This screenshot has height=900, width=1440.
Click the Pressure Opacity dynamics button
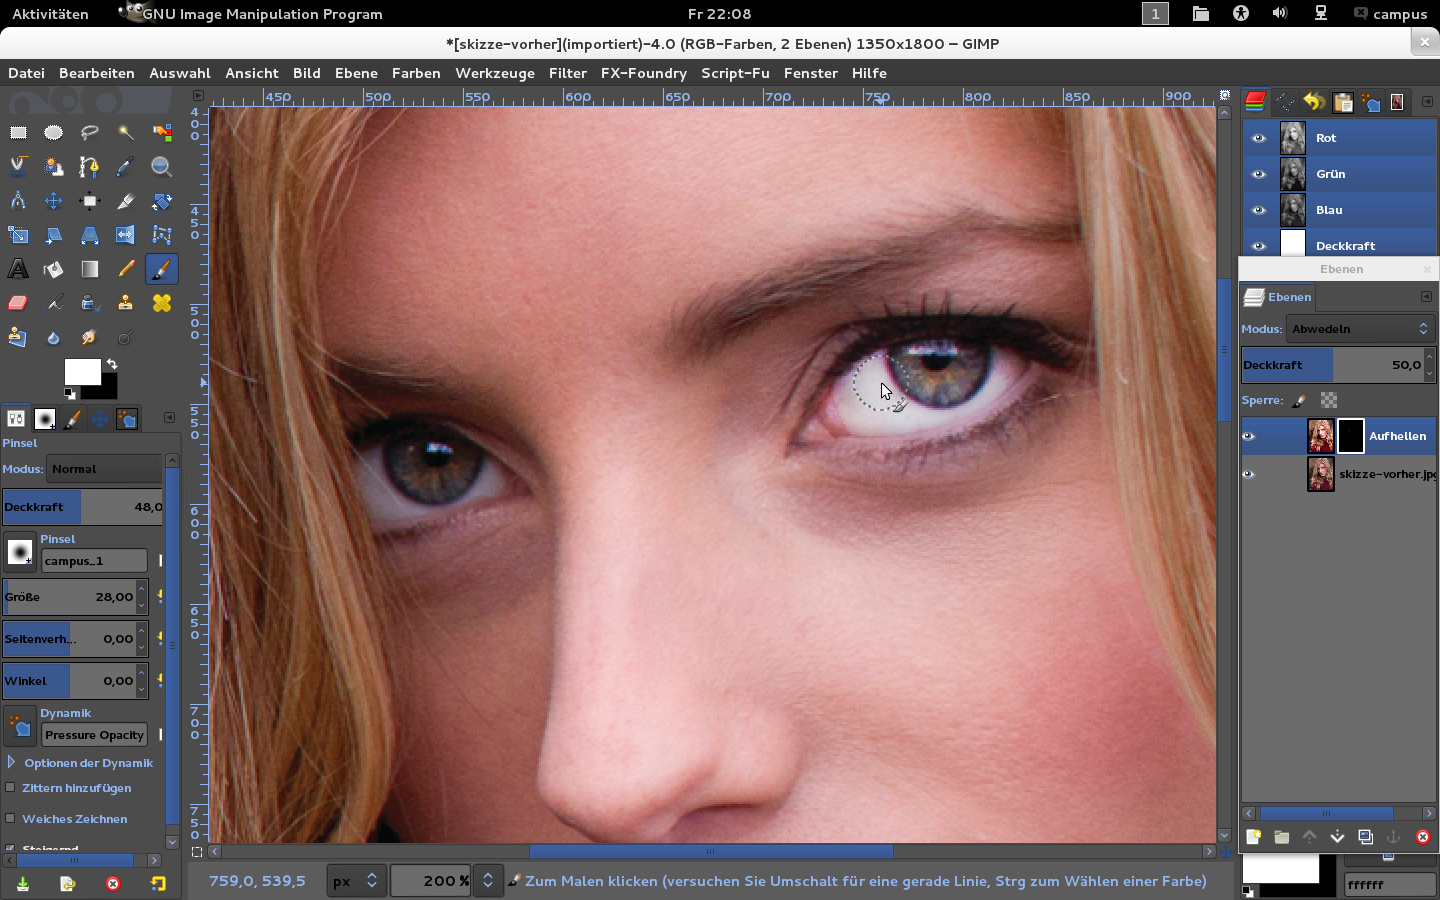95,735
